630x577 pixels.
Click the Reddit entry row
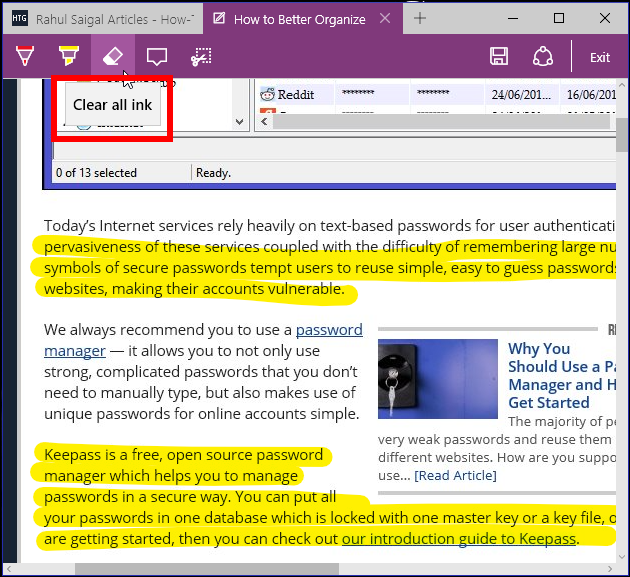436,94
